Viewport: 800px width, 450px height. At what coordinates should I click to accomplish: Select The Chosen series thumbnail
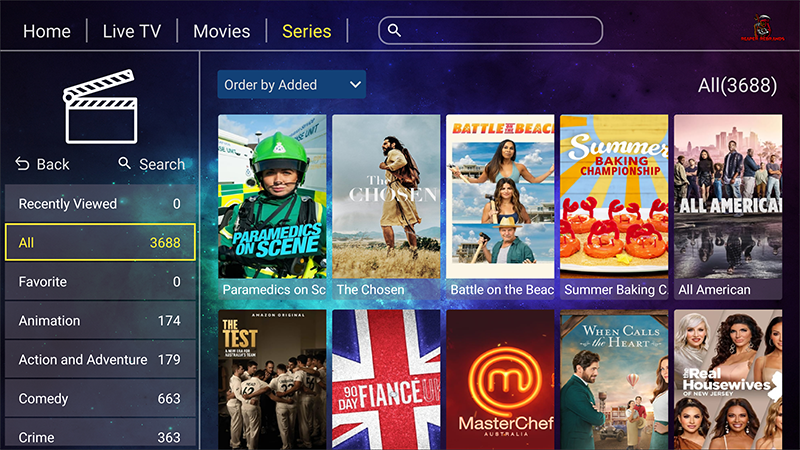tap(386, 207)
